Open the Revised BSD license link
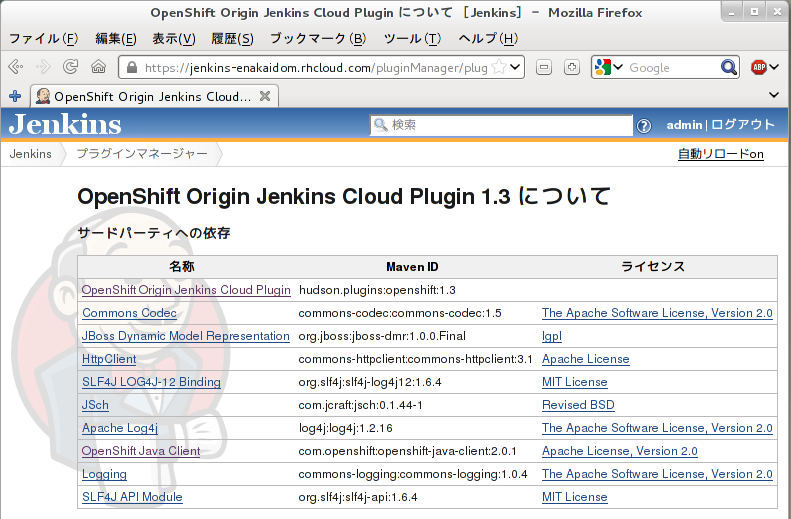 point(578,405)
